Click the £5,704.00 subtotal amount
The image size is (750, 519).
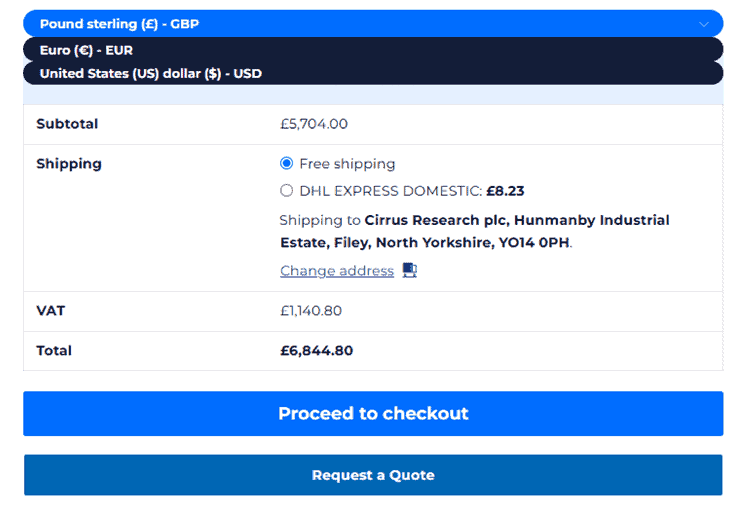click(x=314, y=124)
